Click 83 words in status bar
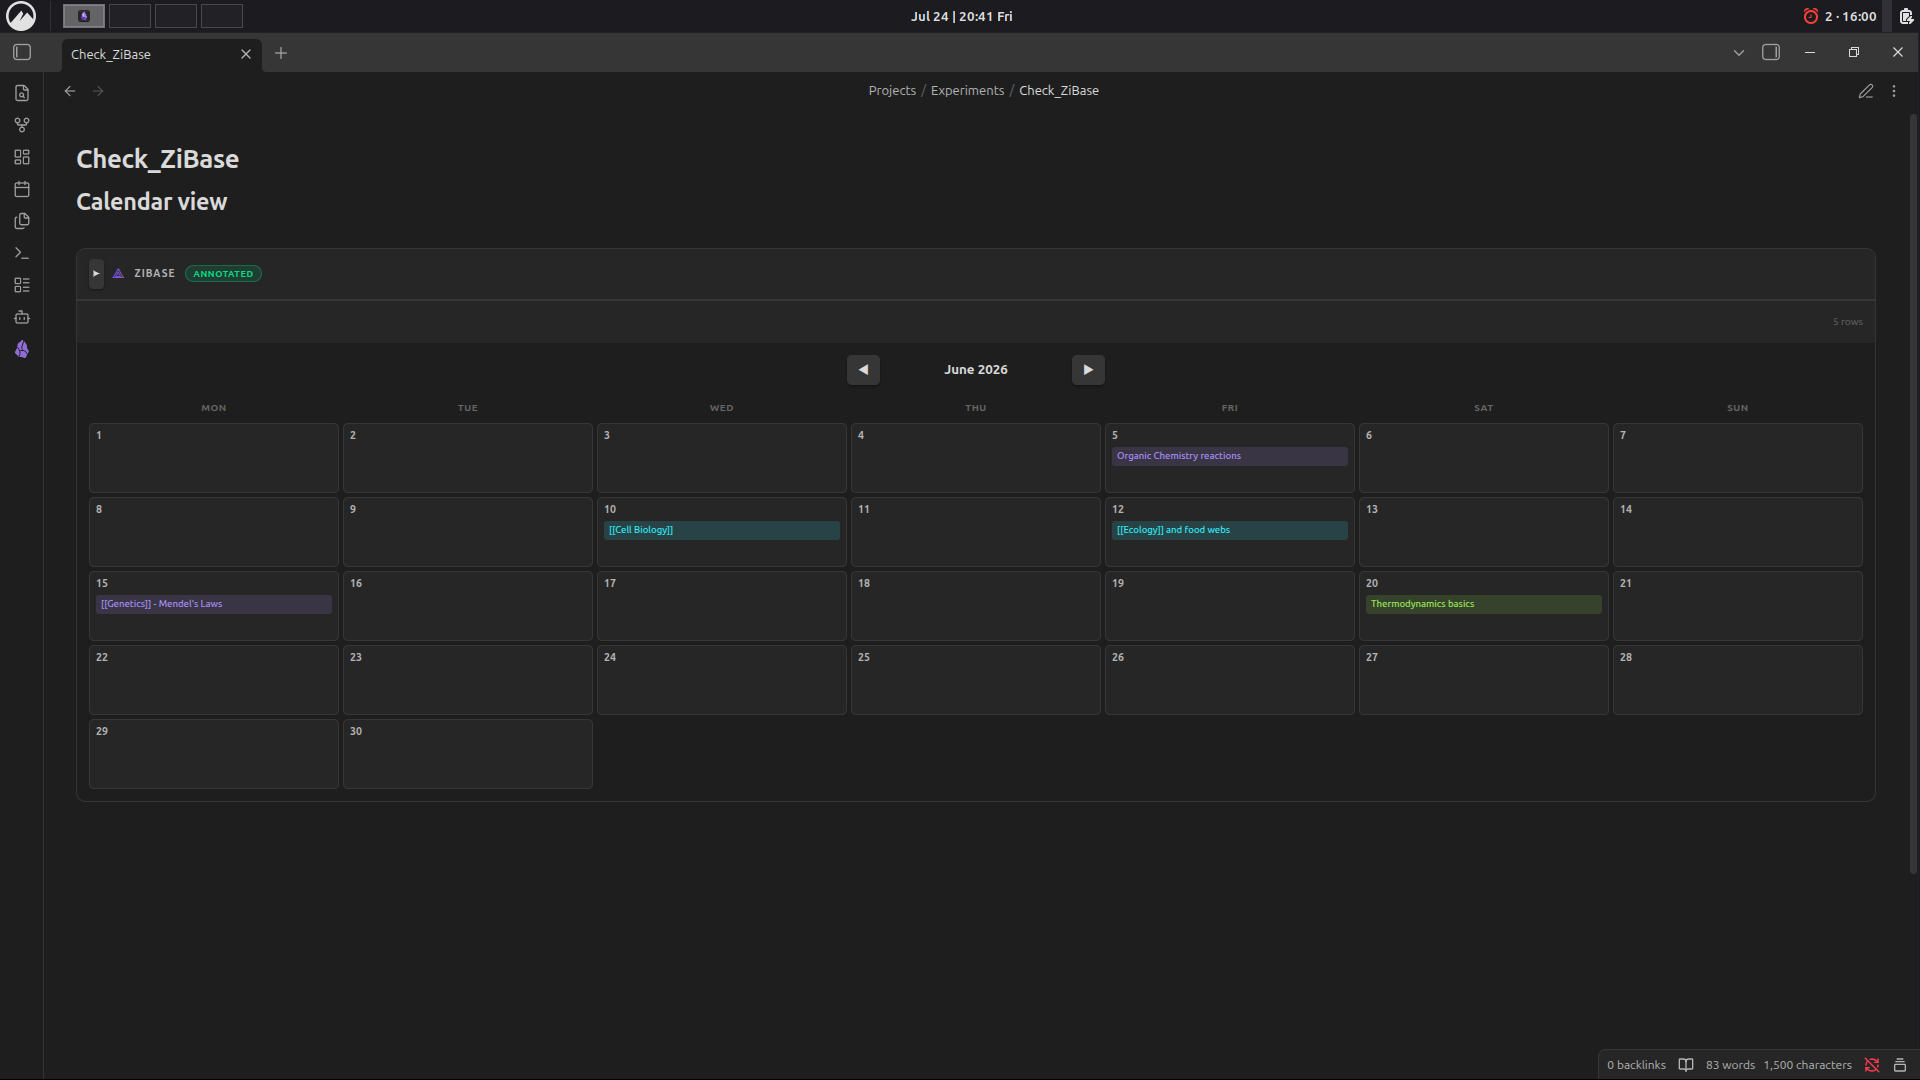Screen dimensions: 1920x1080 (1730, 1065)
